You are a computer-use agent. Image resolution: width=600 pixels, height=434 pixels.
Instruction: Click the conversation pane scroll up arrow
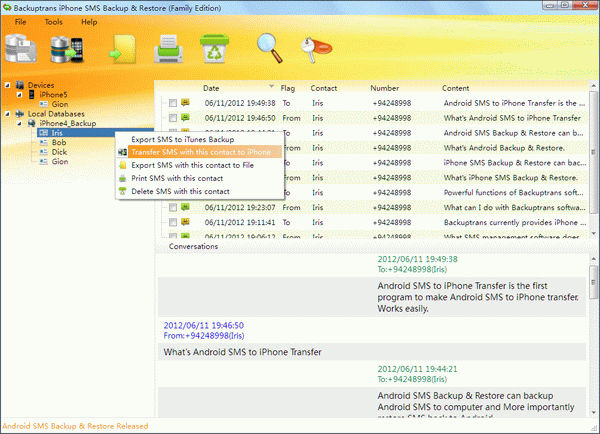click(593, 259)
